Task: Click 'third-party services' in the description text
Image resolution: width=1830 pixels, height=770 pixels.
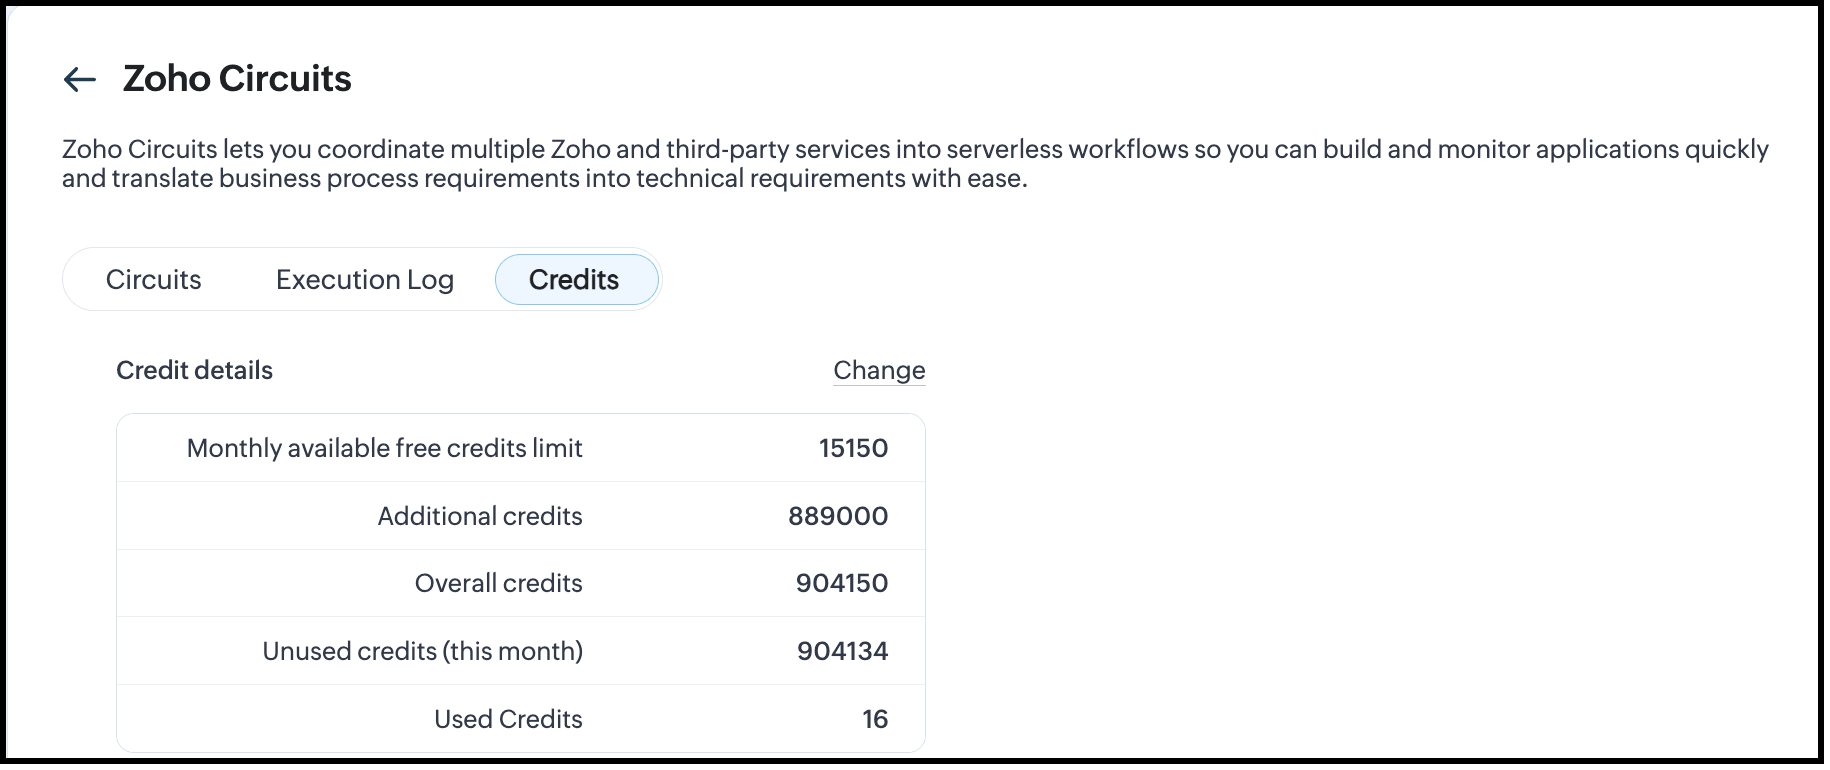Action: (x=778, y=149)
